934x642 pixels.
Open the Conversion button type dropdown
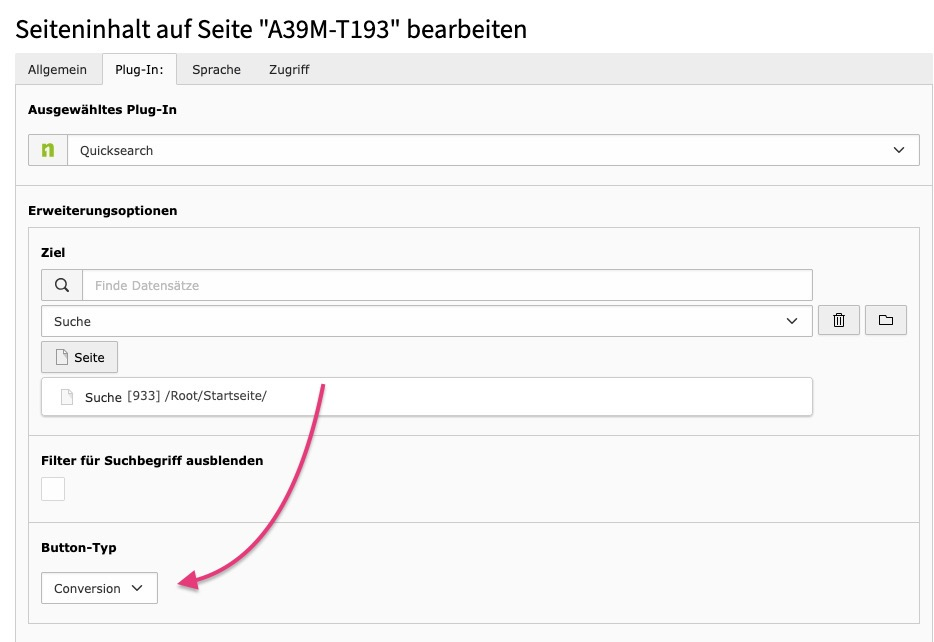coord(99,588)
